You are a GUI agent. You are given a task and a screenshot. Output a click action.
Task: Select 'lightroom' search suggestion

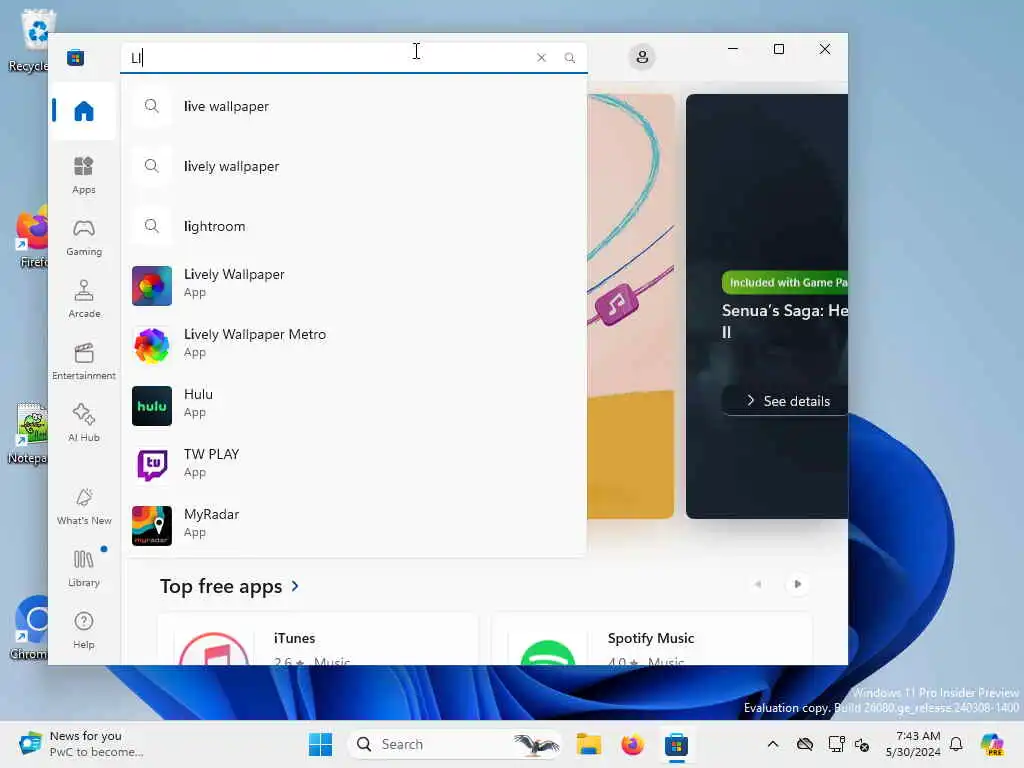point(354,226)
